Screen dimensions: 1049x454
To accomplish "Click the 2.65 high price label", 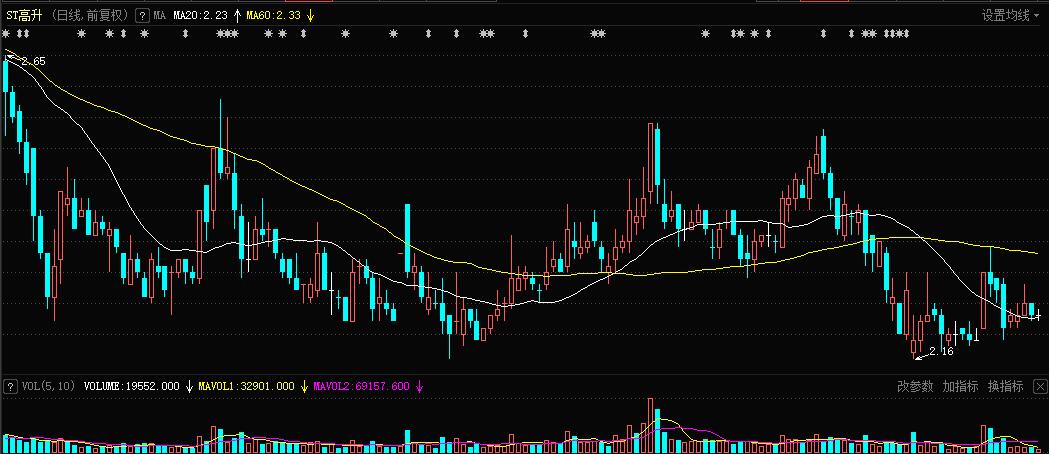I will [33, 61].
